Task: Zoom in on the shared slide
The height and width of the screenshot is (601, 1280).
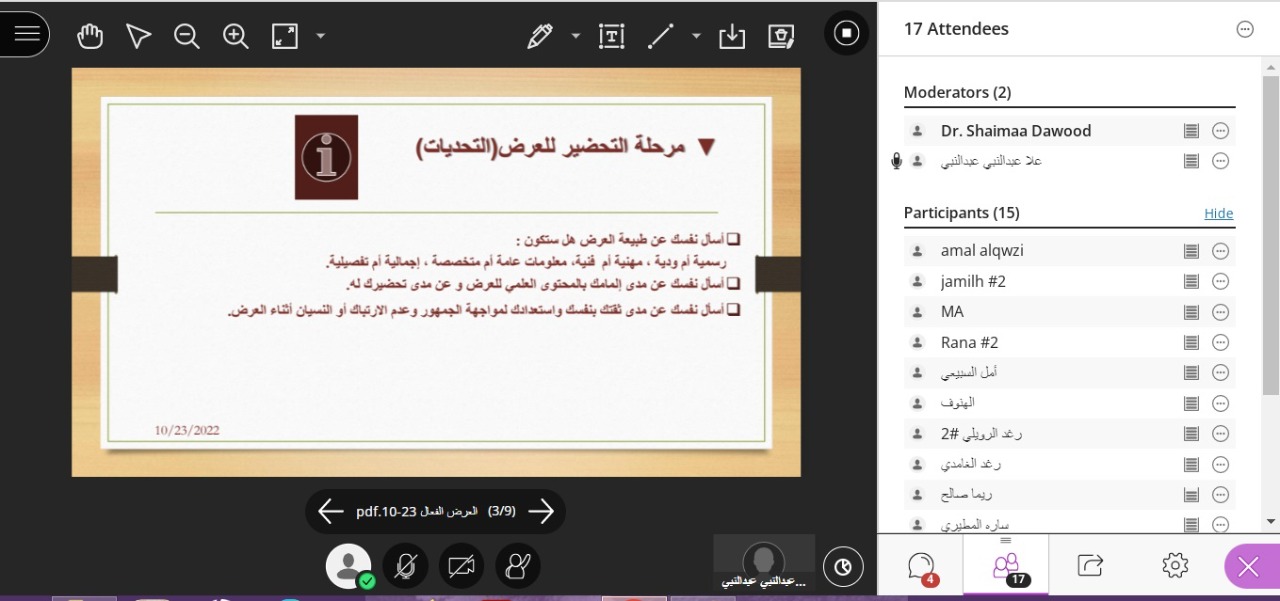Action: 236,36
